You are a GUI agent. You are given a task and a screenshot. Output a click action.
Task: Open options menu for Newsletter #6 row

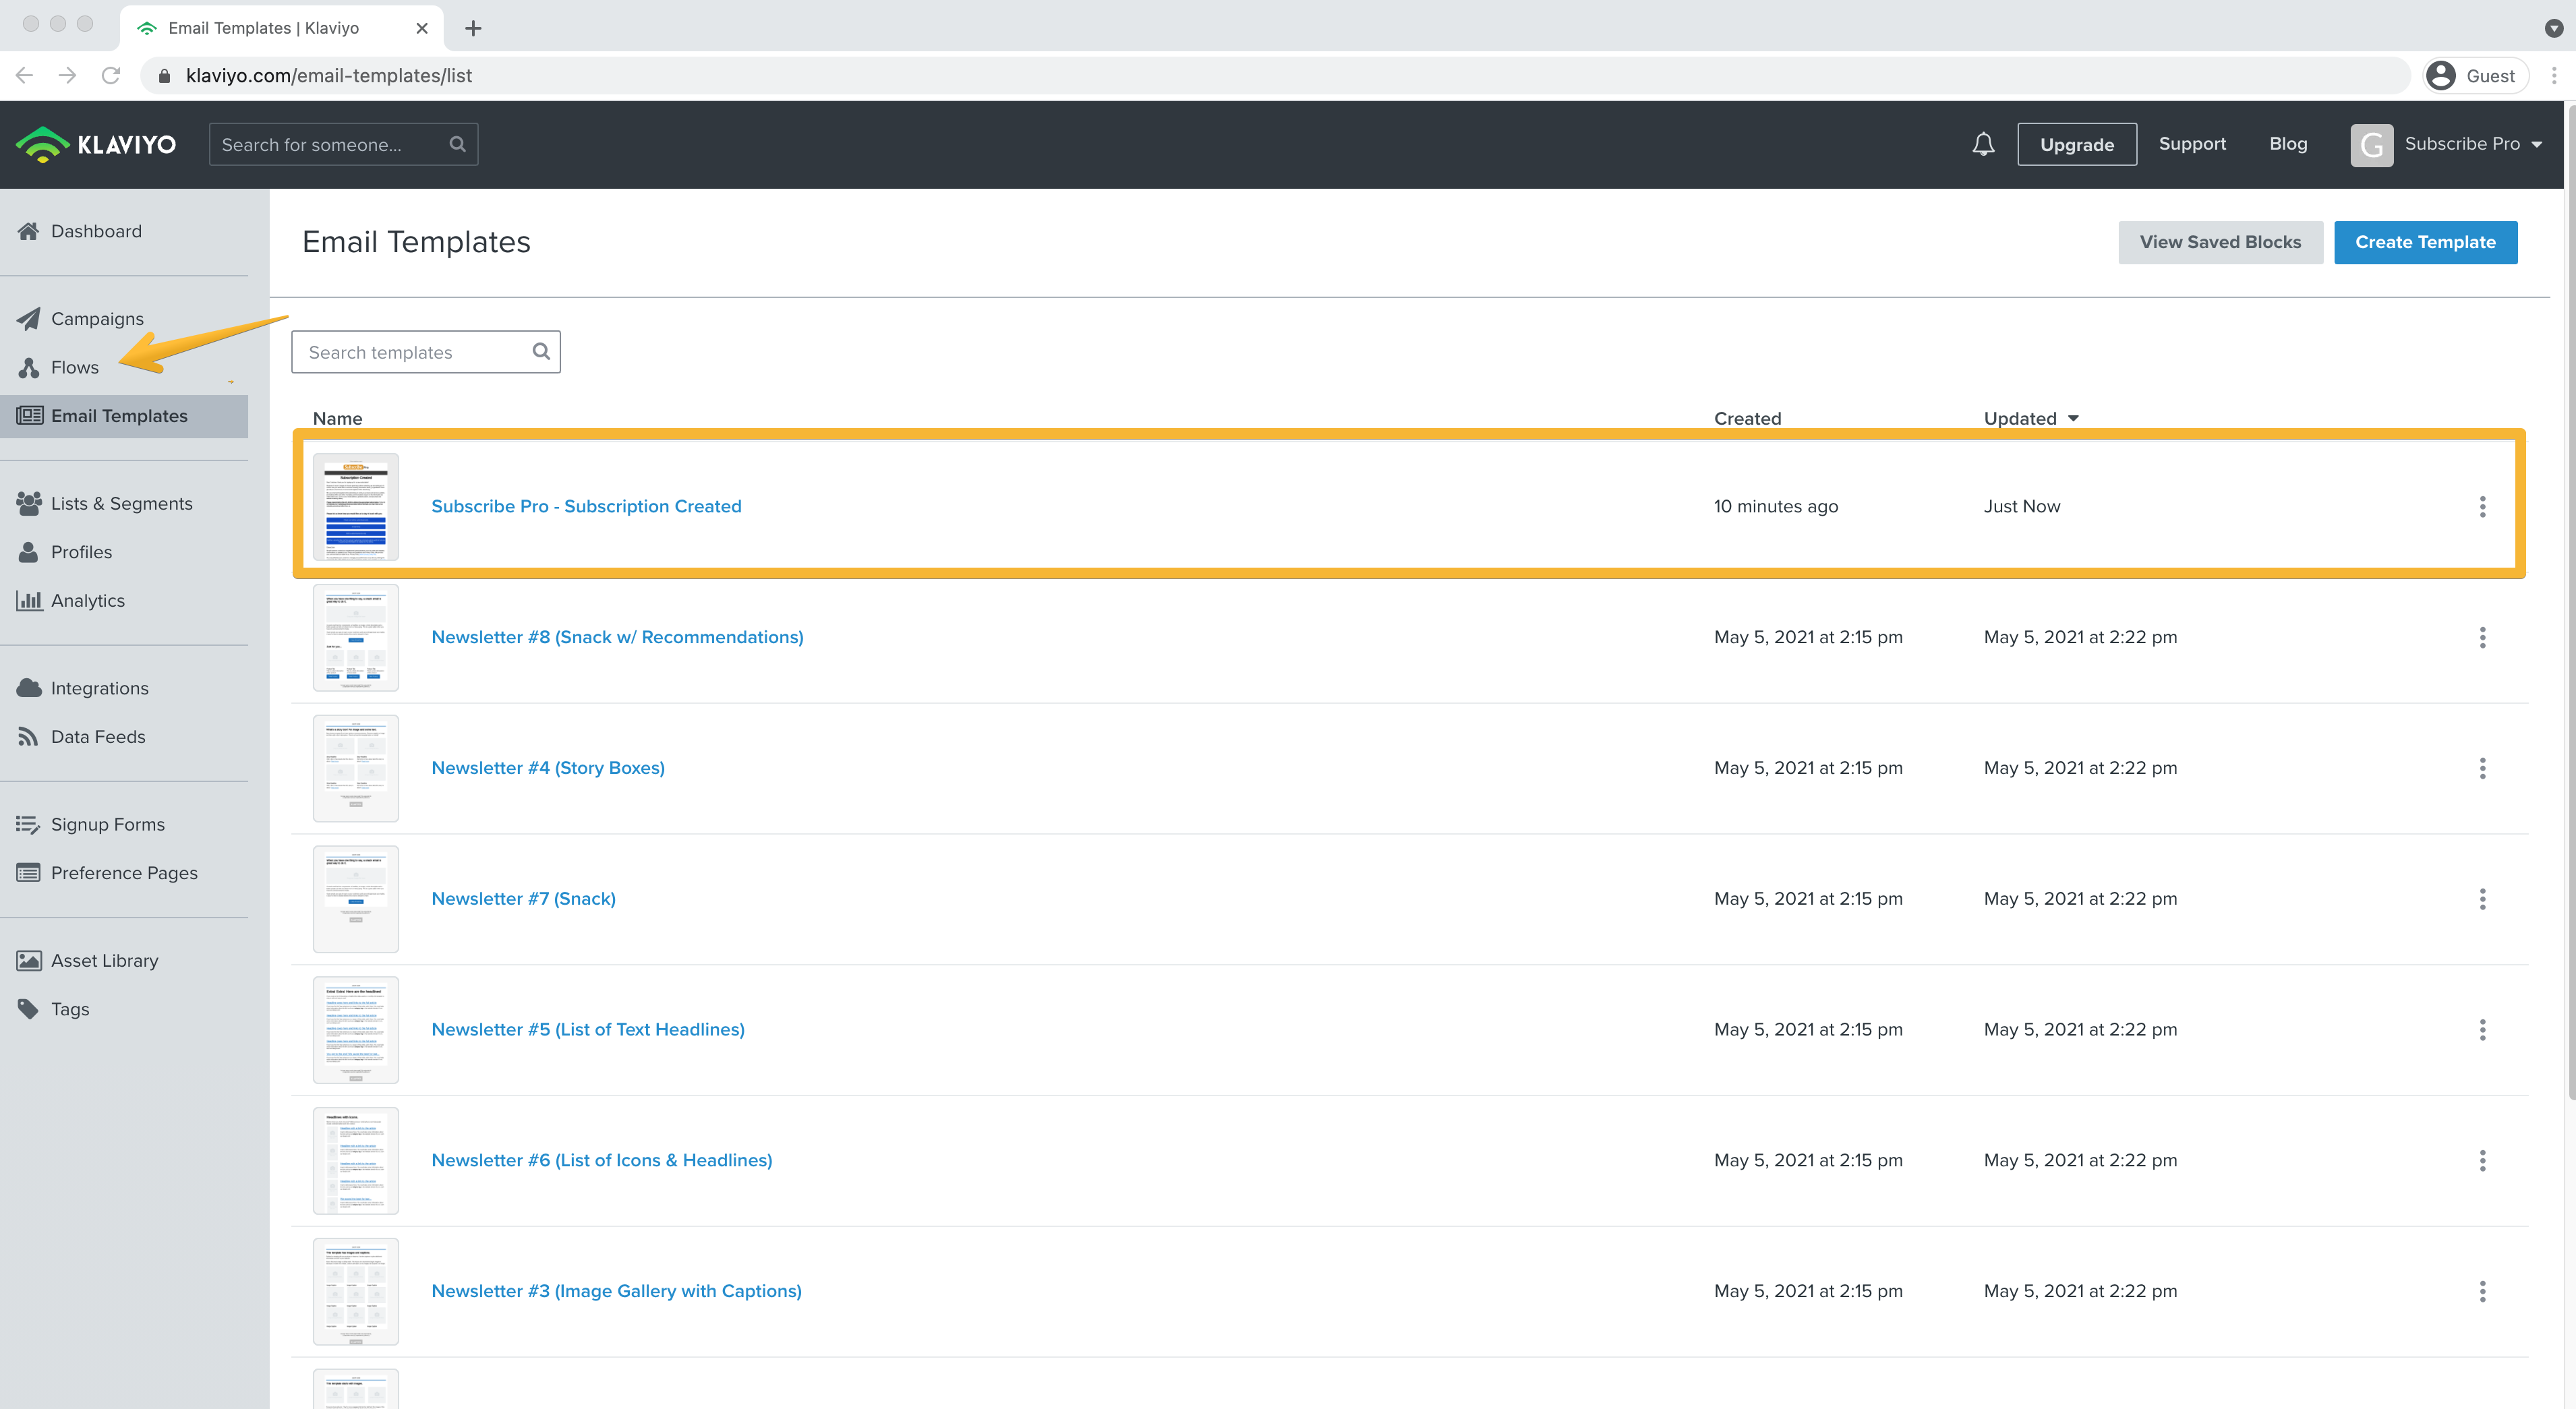click(2482, 1160)
